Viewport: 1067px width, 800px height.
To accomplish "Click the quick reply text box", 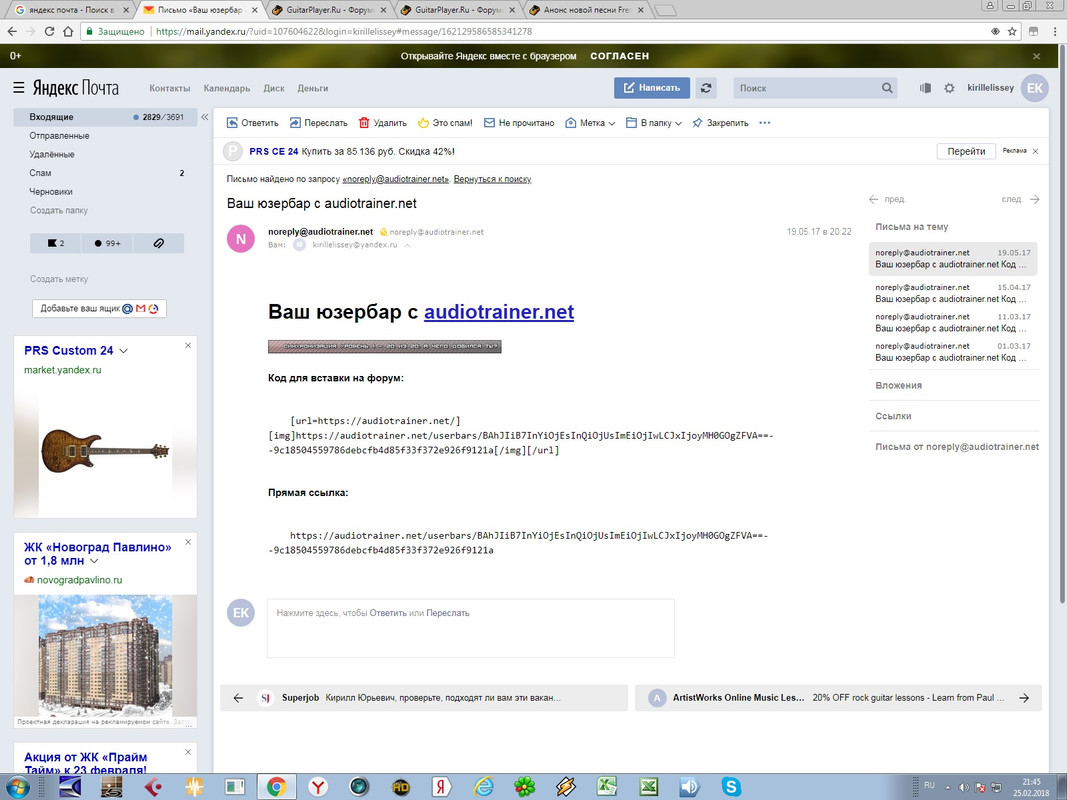I will pos(470,628).
